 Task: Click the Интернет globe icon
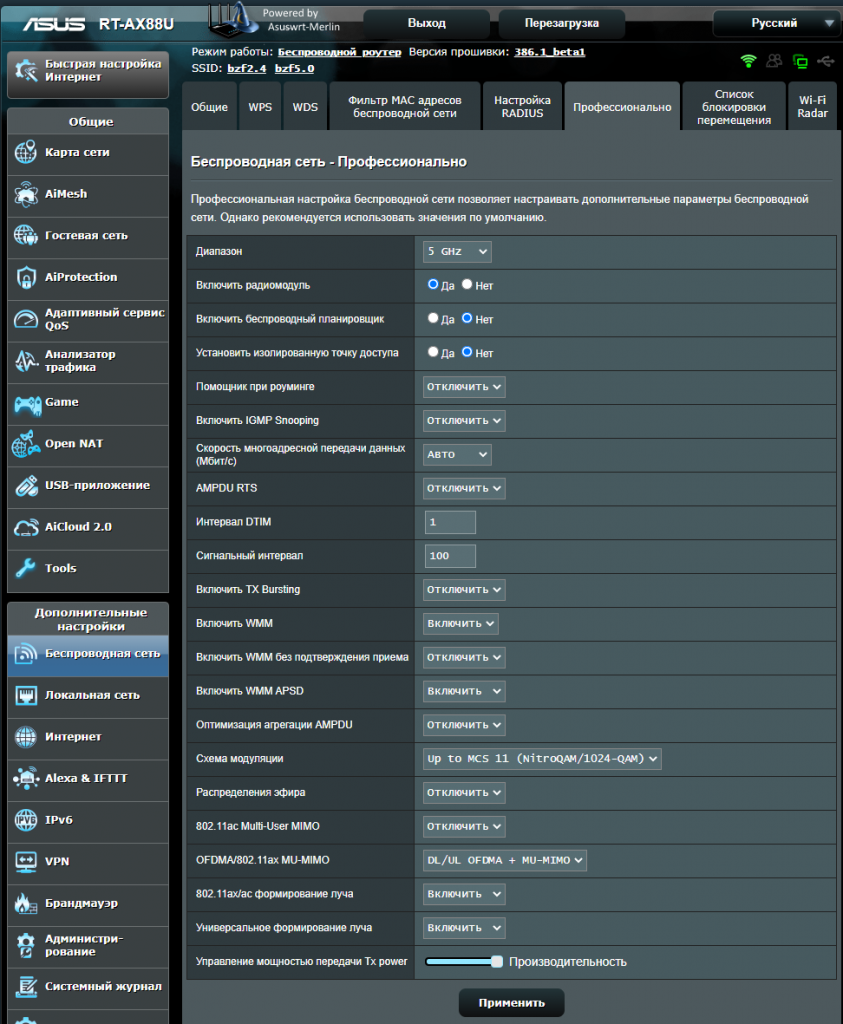(x=26, y=737)
